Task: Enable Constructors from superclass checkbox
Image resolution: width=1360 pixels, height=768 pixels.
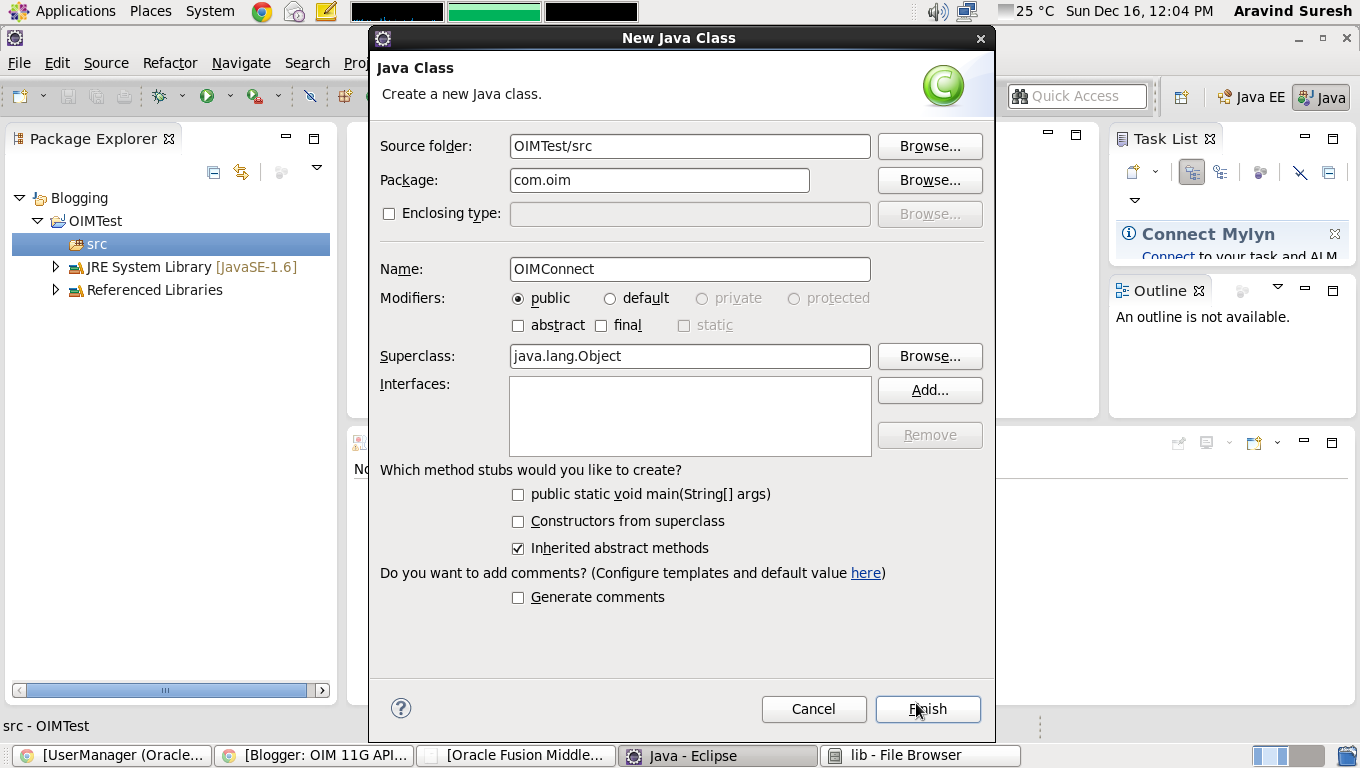Action: (x=517, y=521)
